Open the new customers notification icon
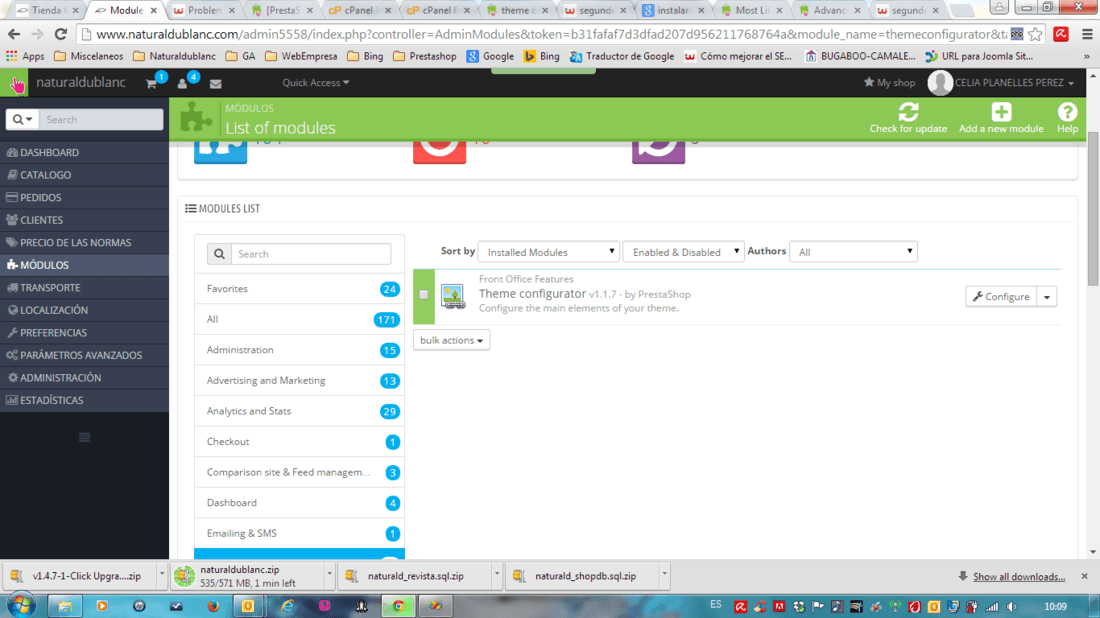Screen dimensions: 1100x618 tap(182, 83)
